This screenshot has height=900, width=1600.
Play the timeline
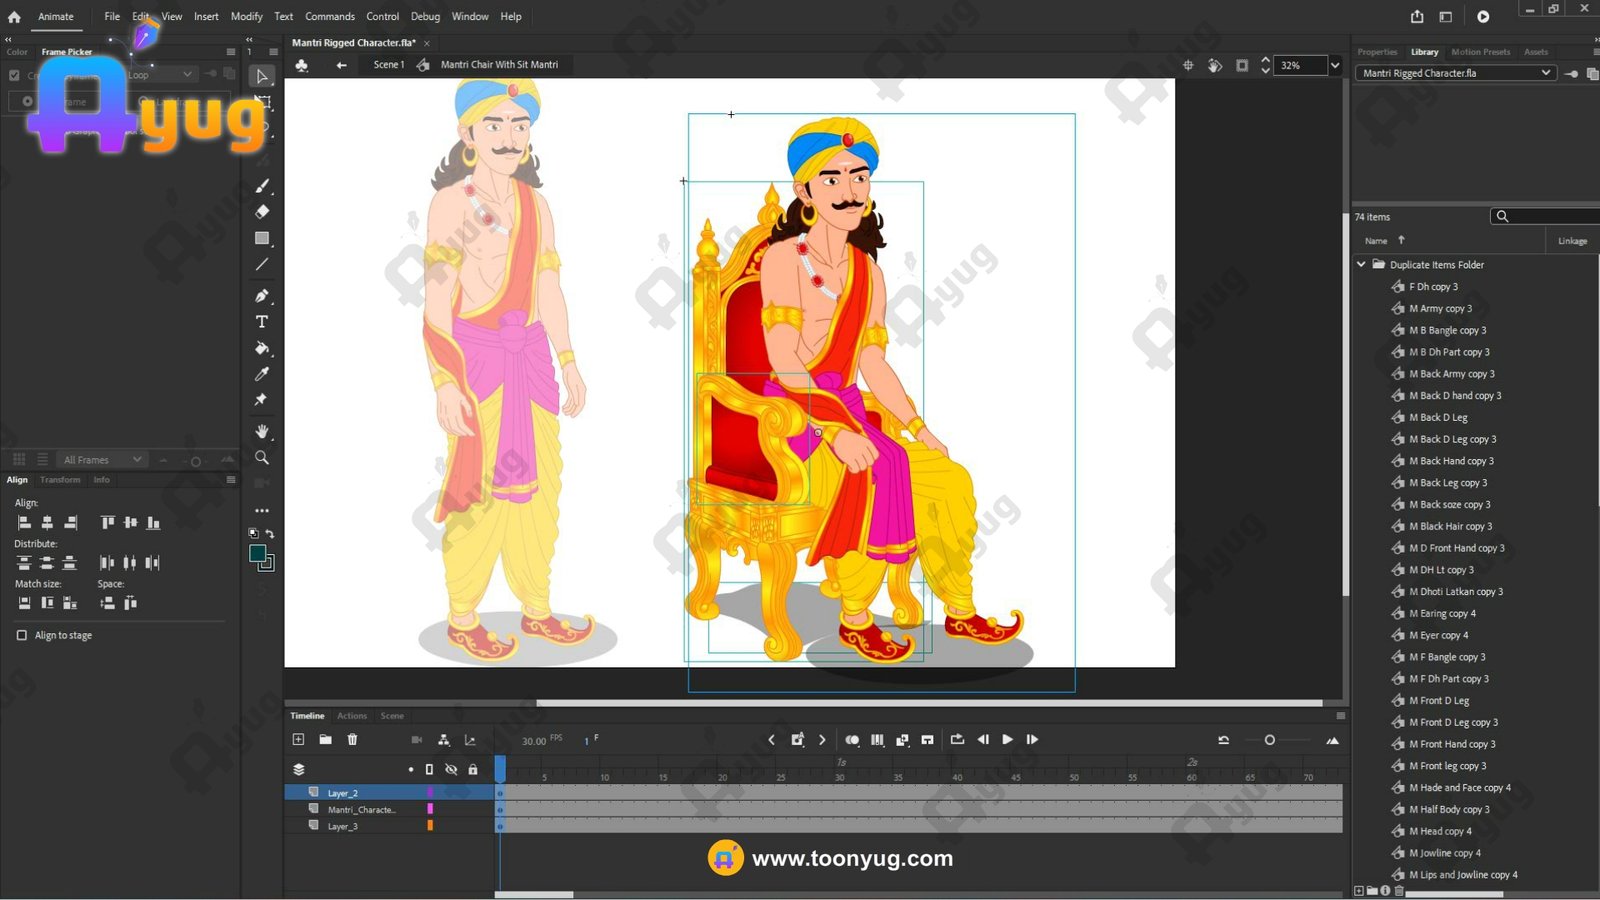1007,740
